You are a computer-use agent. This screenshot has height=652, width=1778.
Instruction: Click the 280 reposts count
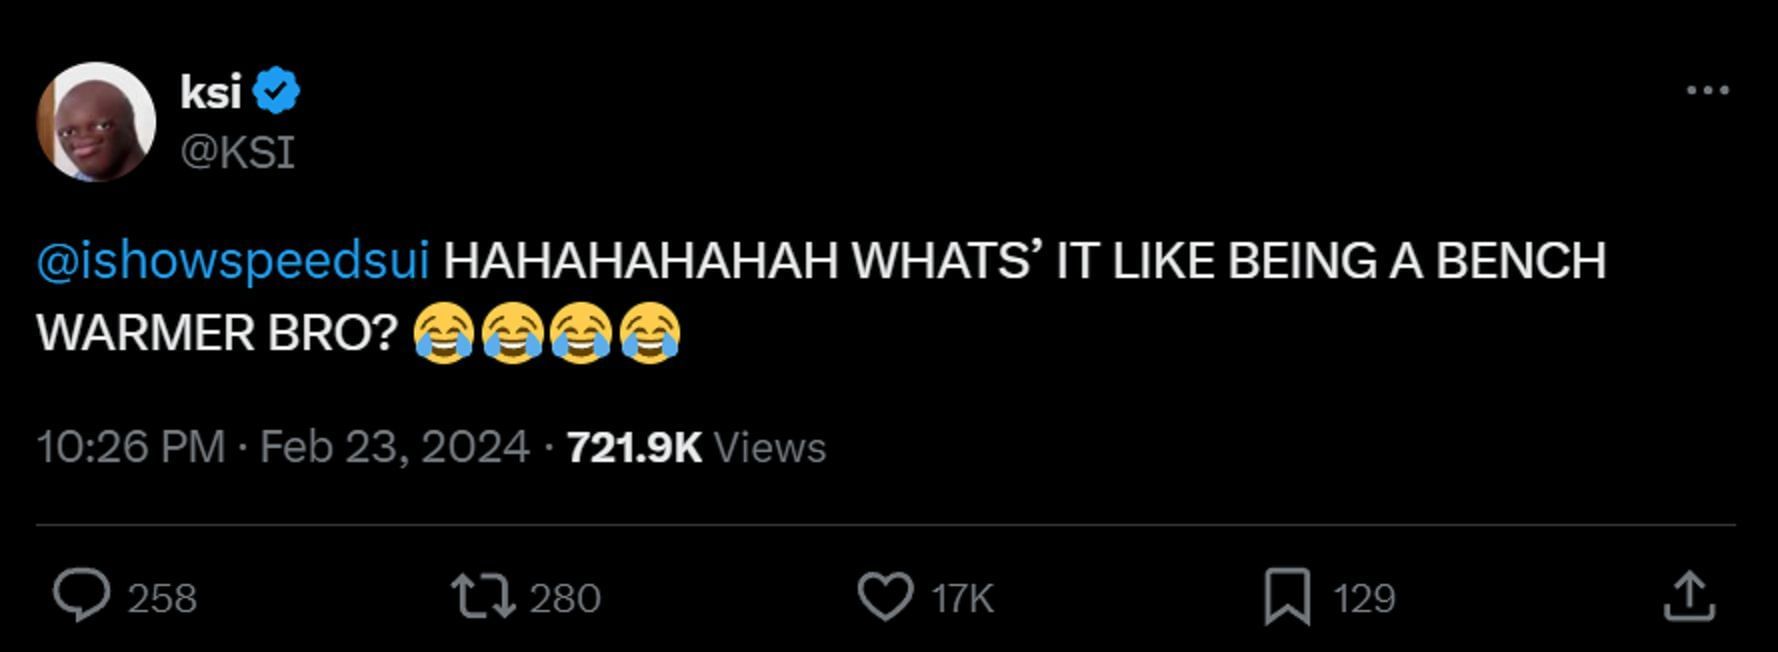565,598
